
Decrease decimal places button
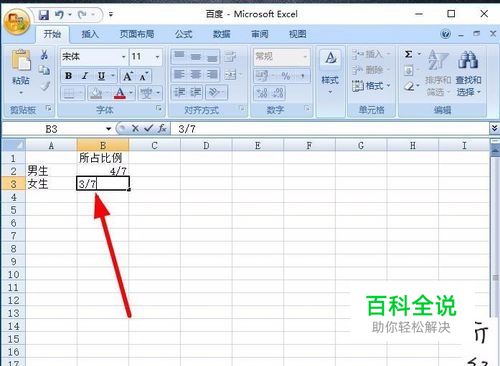[x=278, y=93]
